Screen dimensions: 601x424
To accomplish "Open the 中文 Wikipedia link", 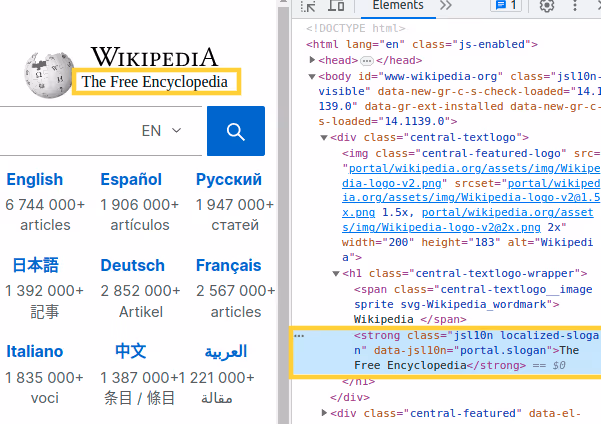I will tap(131, 351).
